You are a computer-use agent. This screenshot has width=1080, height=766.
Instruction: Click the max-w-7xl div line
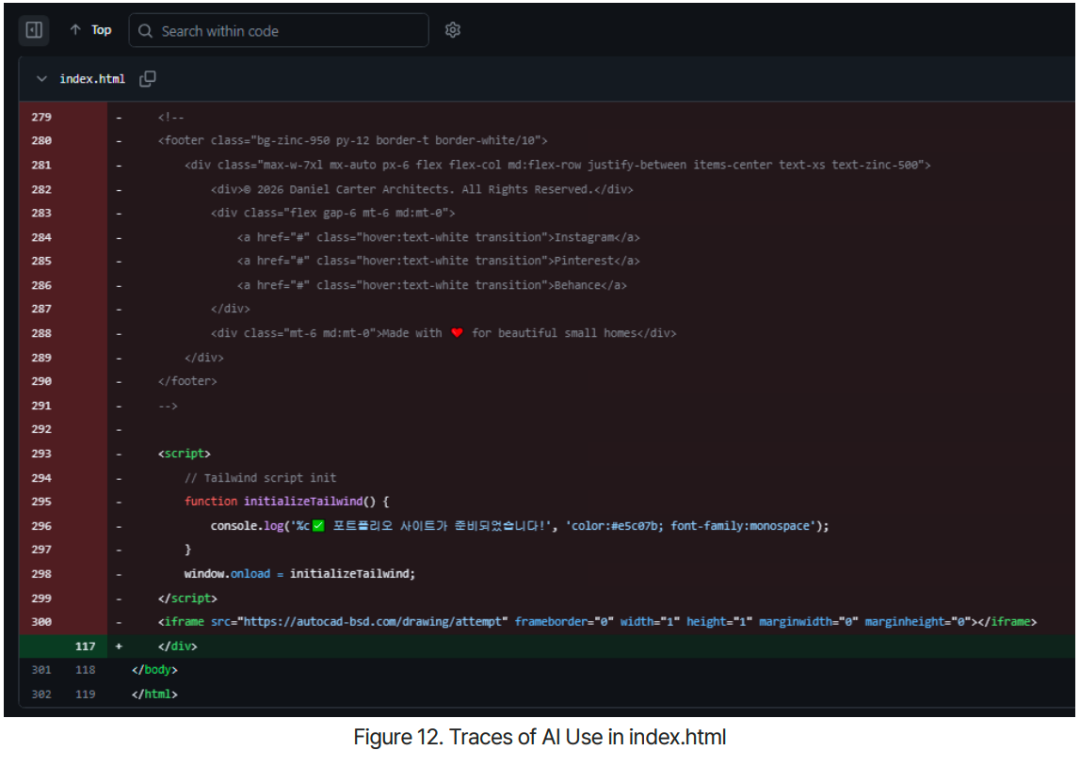pos(557,165)
